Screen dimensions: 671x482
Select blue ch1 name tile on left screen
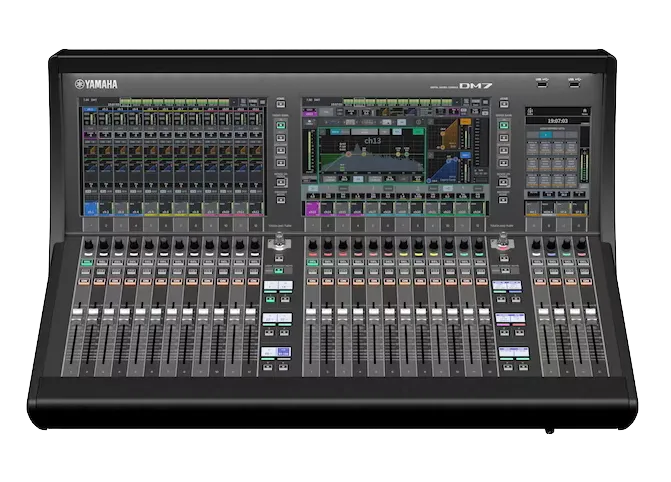[x=91, y=208]
